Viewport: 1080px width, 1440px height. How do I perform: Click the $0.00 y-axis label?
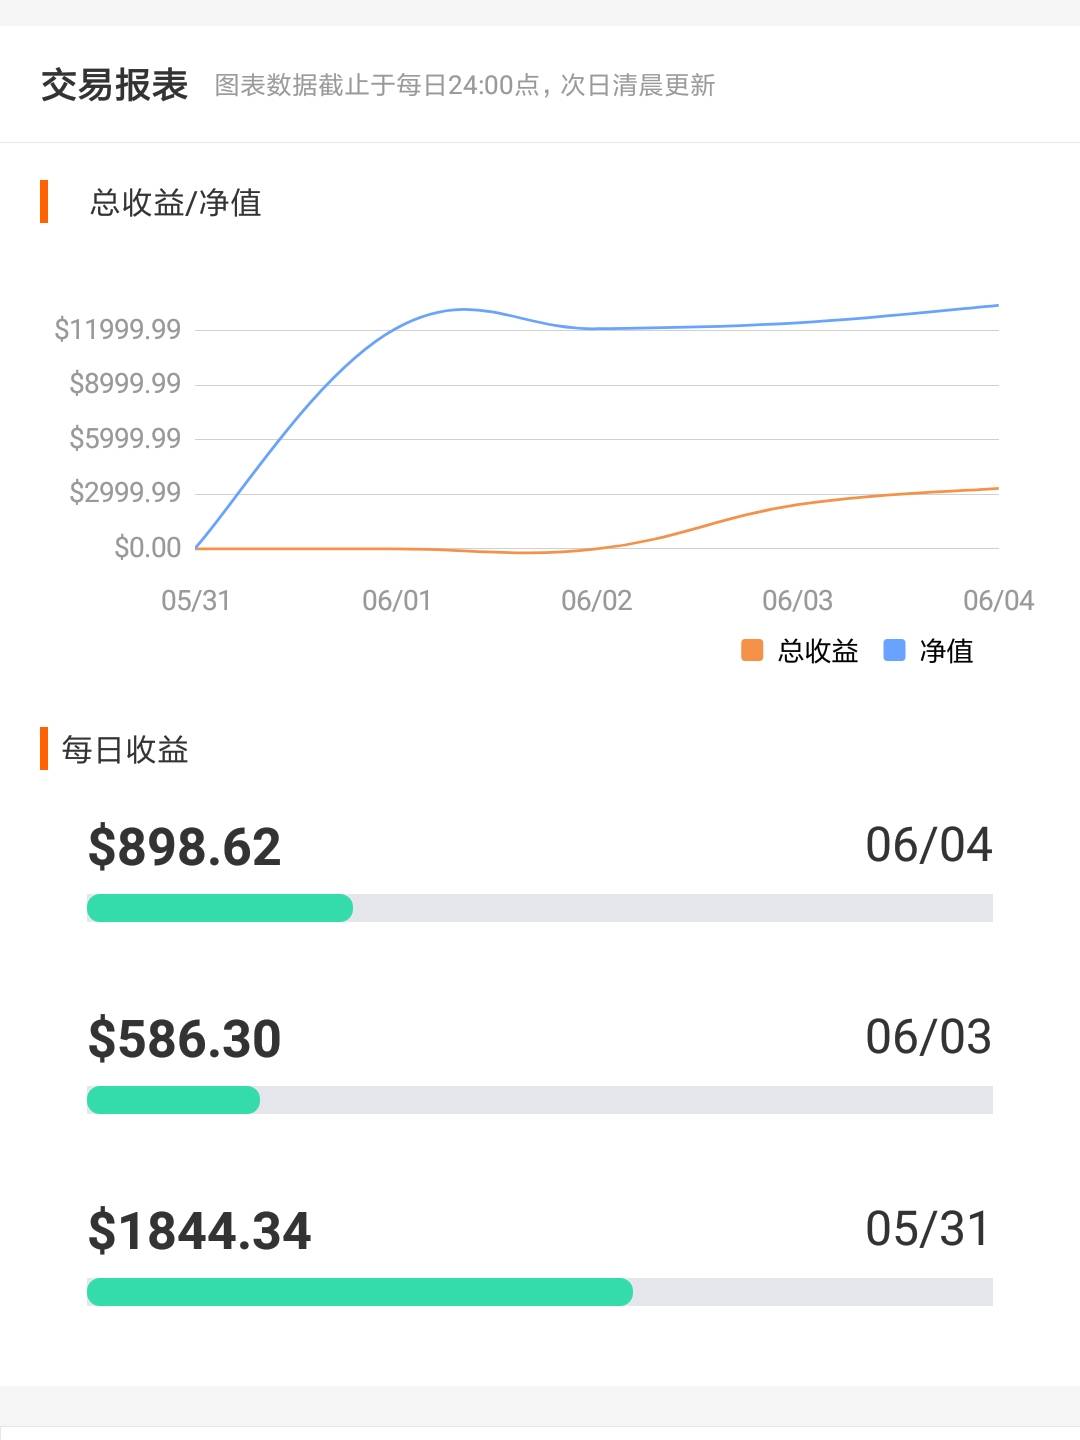click(148, 547)
